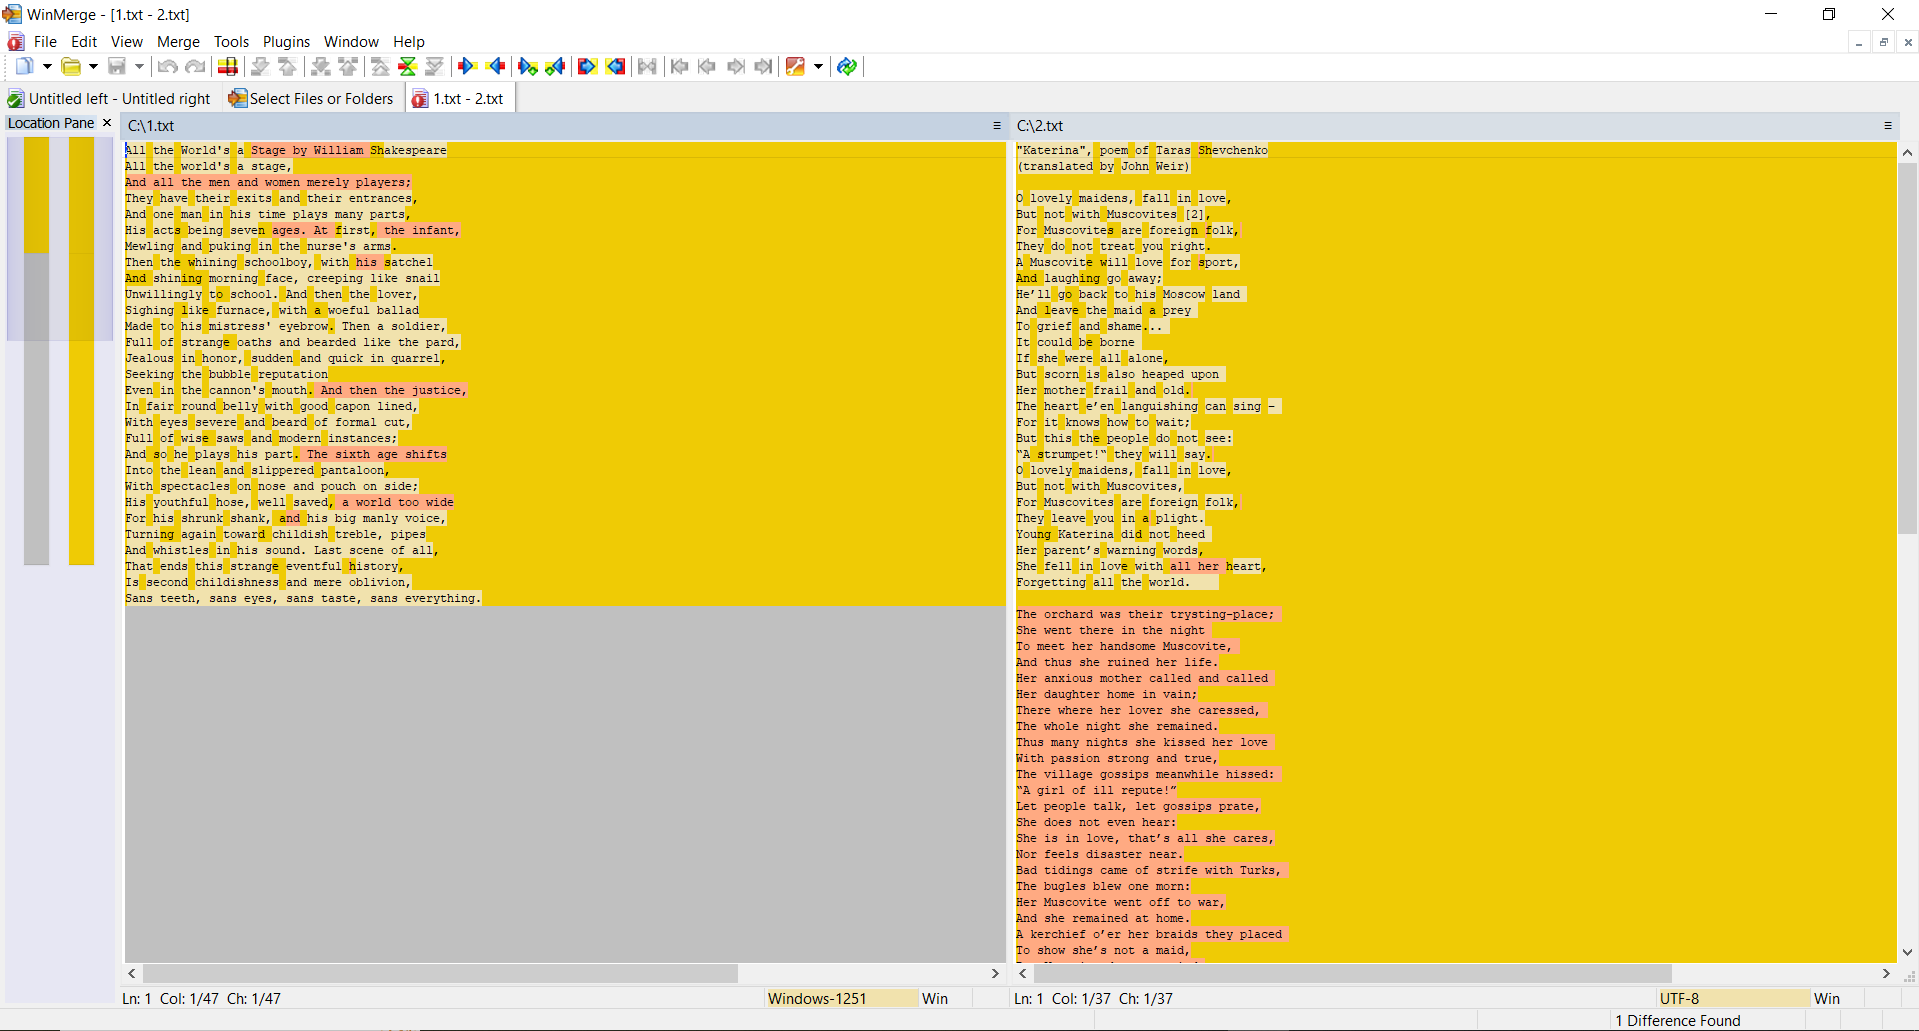Click the New document toolbar icon
The width and height of the screenshot is (1919, 1031).
tap(24, 66)
